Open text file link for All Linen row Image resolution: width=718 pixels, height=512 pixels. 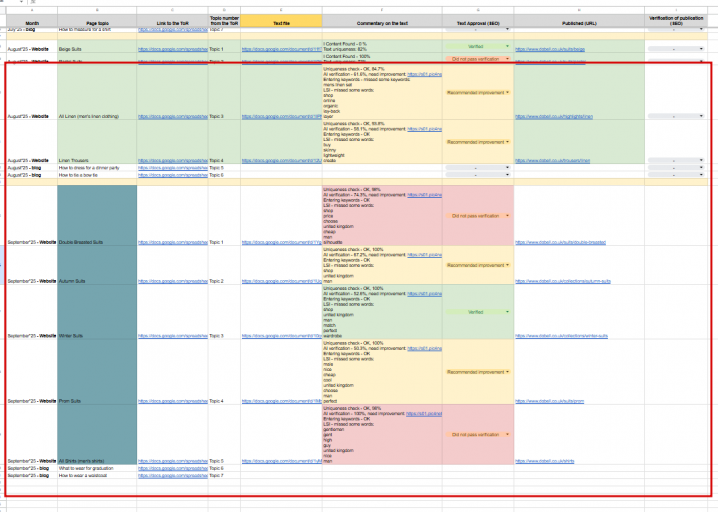click(x=282, y=116)
